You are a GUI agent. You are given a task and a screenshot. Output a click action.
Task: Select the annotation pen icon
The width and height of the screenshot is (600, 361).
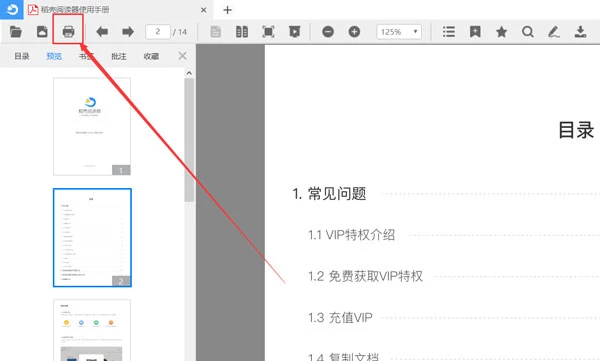(554, 31)
